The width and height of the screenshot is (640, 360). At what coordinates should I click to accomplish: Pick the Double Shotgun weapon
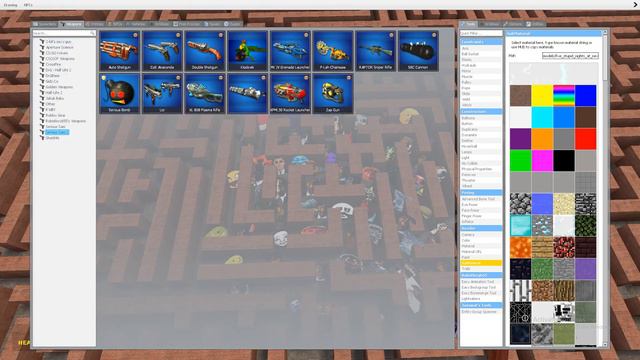[x=205, y=51]
